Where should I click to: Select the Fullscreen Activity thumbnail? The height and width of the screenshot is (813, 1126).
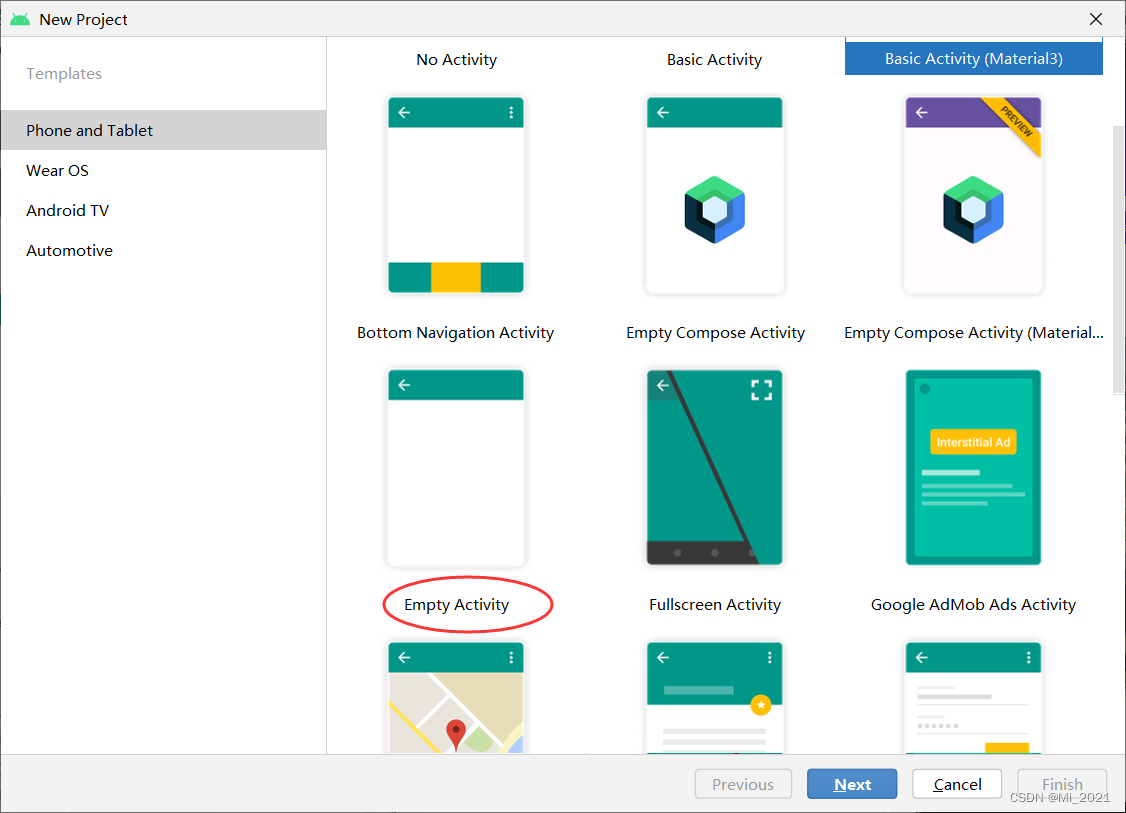coord(715,468)
